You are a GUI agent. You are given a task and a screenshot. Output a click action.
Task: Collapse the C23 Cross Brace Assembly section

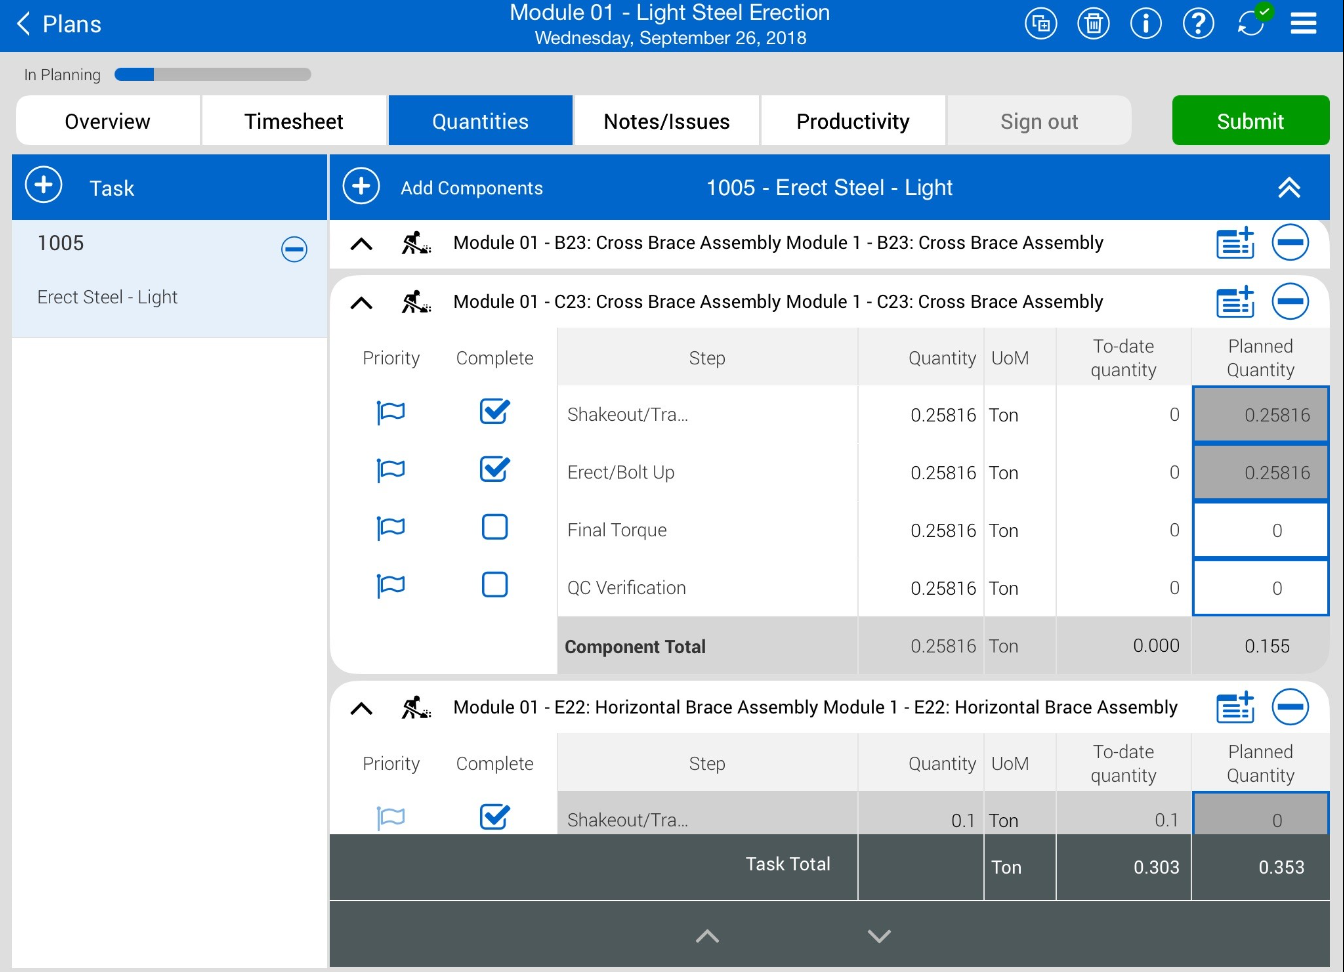click(x=362, y=302)
